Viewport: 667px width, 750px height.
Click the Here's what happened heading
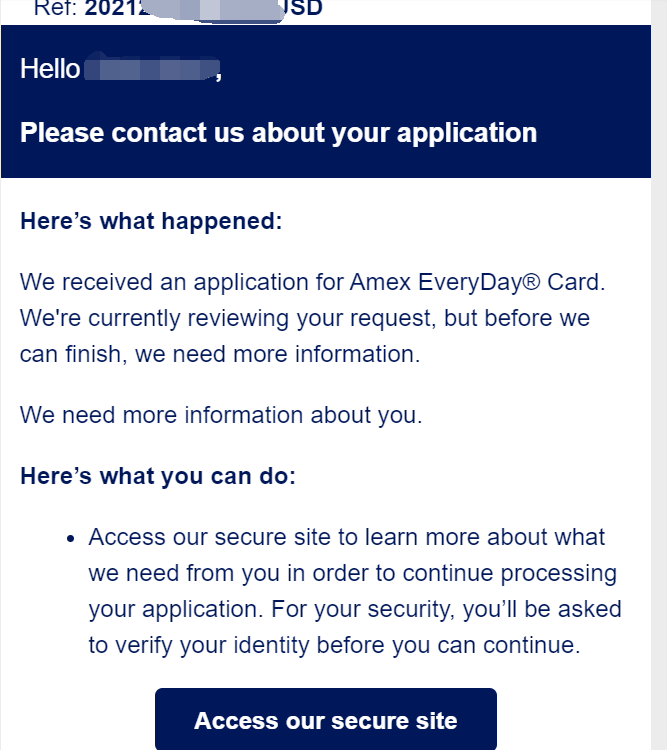[x=151, y=221]
